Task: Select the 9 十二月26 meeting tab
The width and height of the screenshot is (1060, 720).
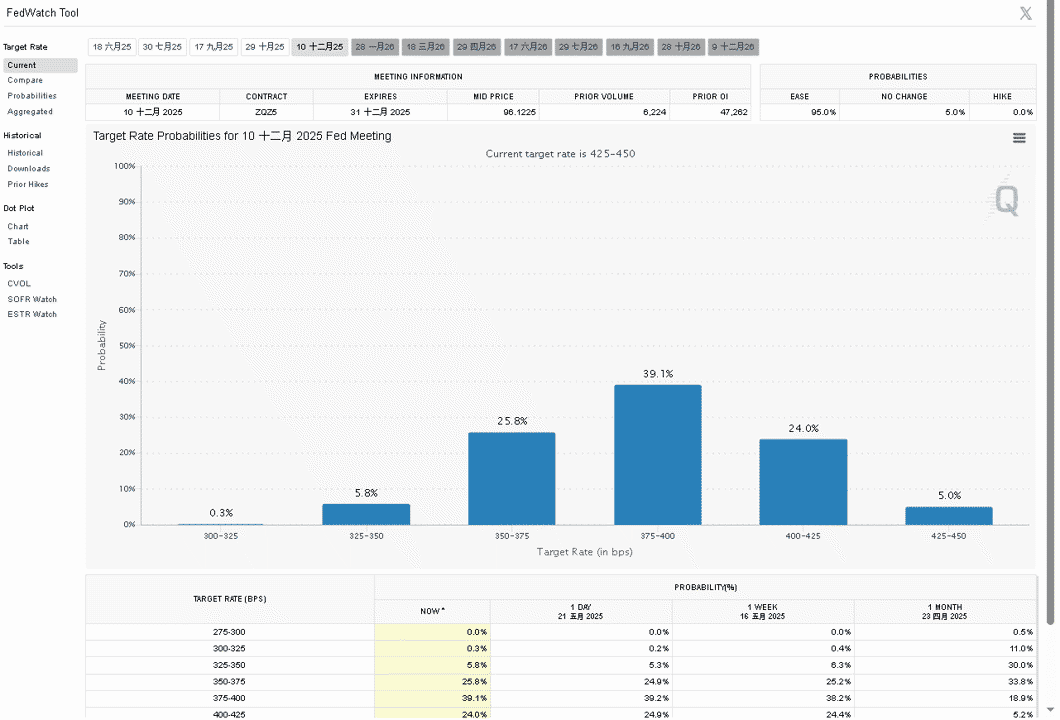Action: coord(733,47)
